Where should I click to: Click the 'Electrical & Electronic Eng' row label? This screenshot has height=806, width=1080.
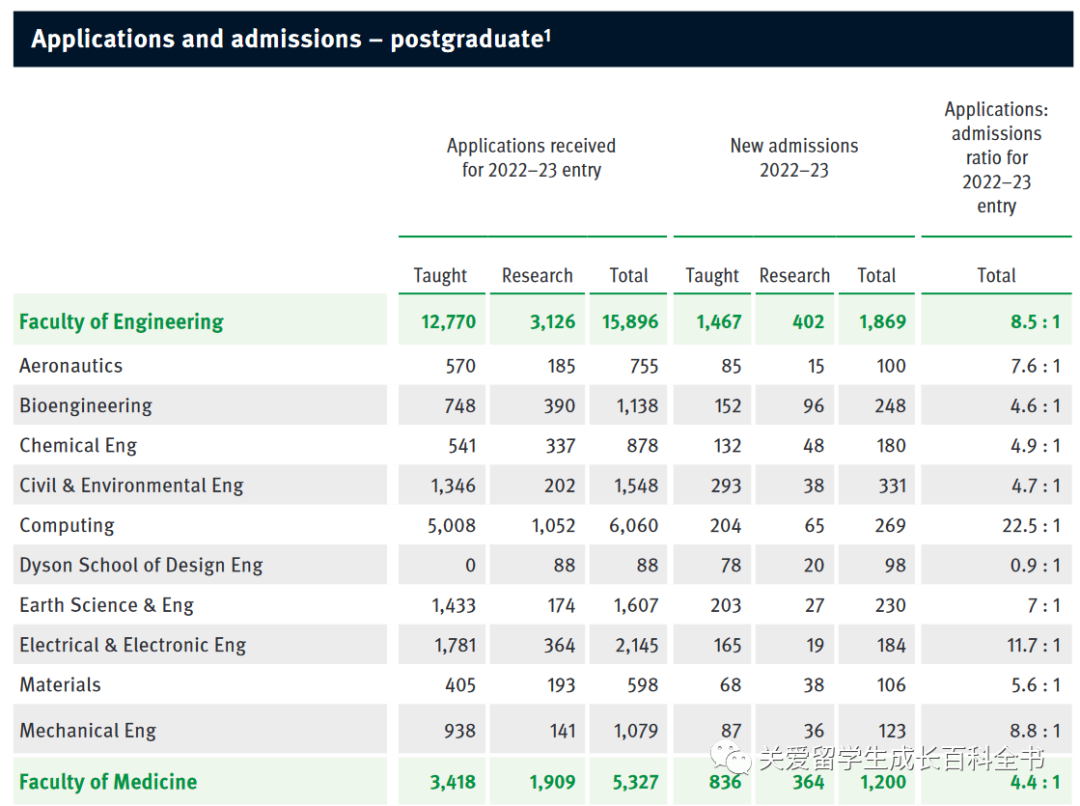click(133, 645)
